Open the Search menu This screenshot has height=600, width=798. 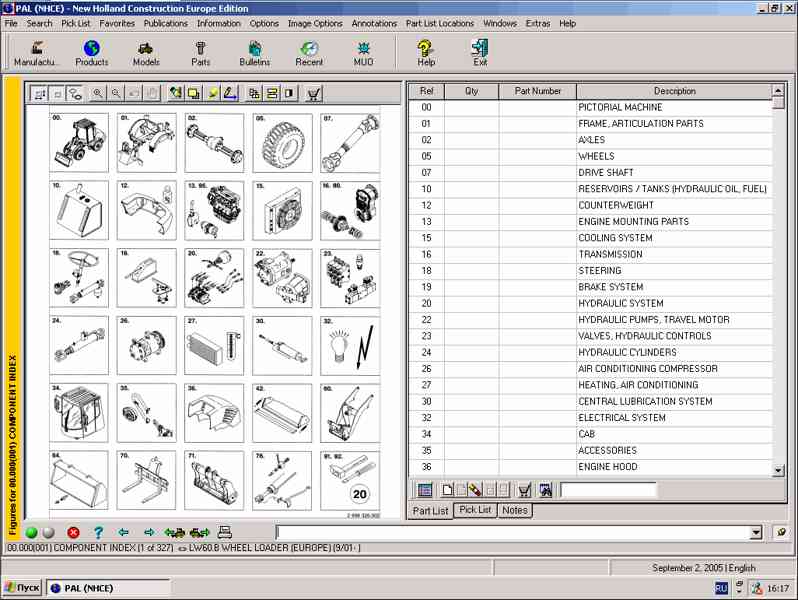pos(39,23)
